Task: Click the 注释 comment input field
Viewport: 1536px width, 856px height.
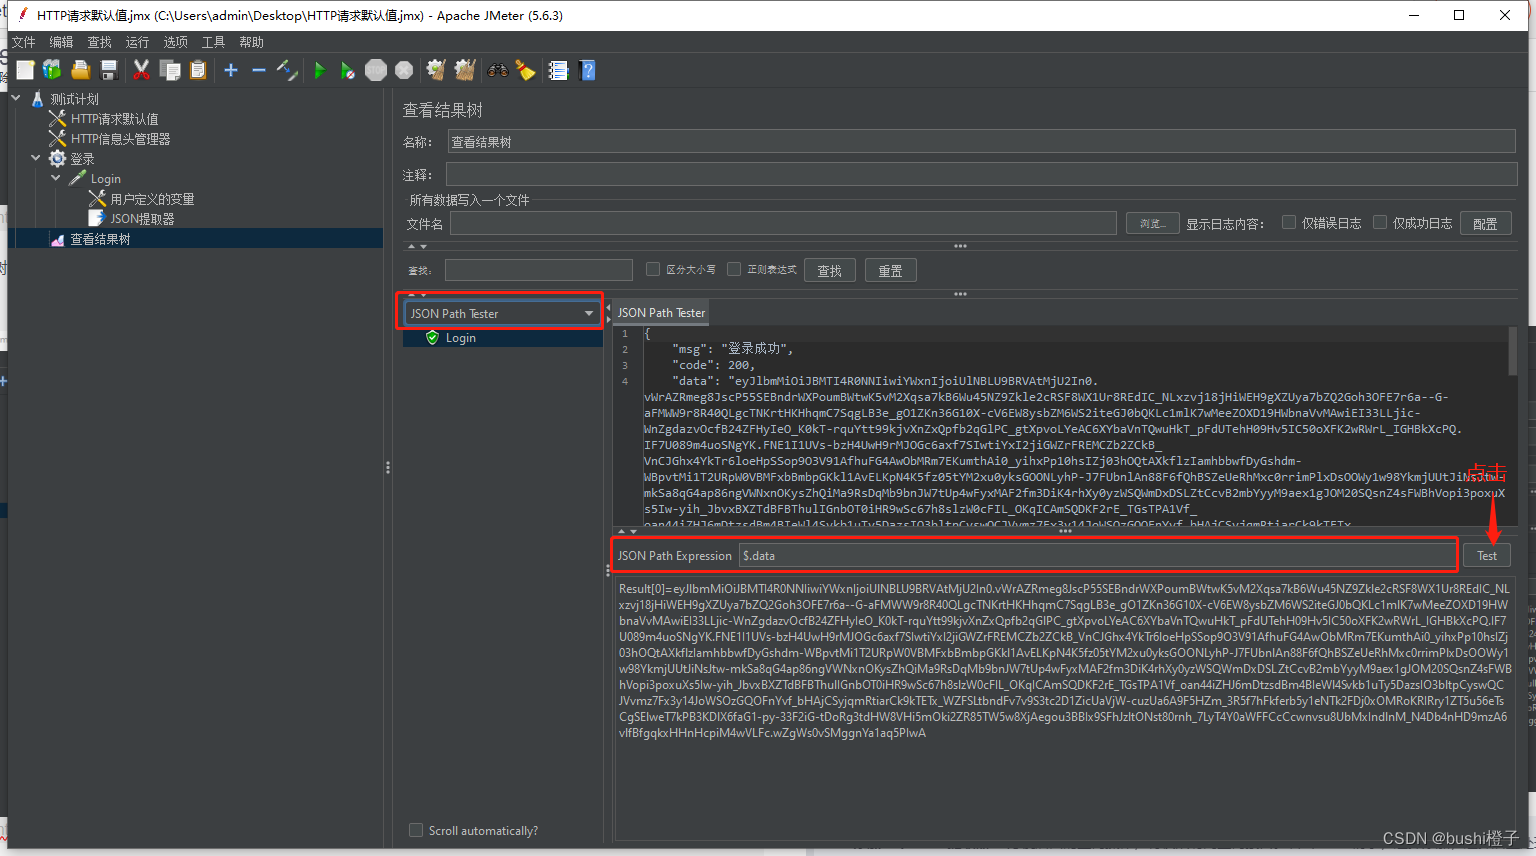Action: (x=982, y=175)
